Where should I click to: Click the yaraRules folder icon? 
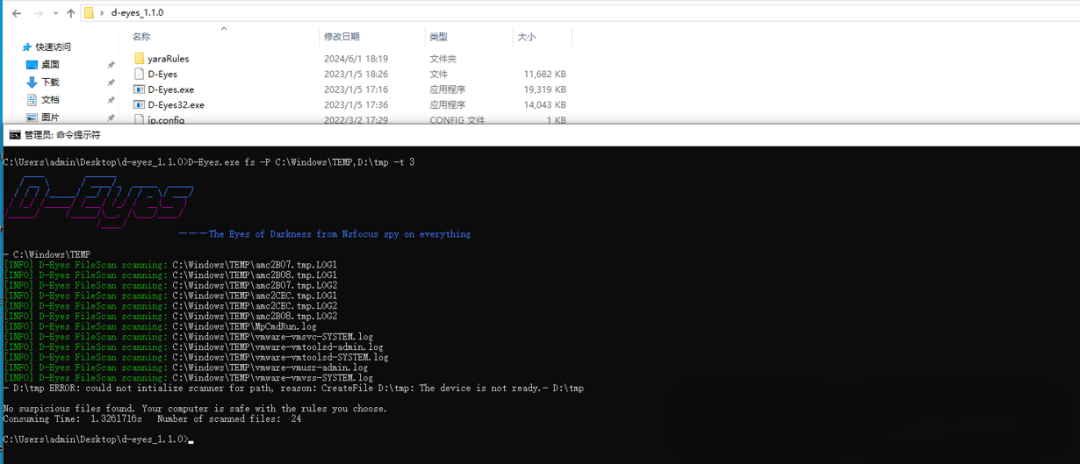pos(138,59)
